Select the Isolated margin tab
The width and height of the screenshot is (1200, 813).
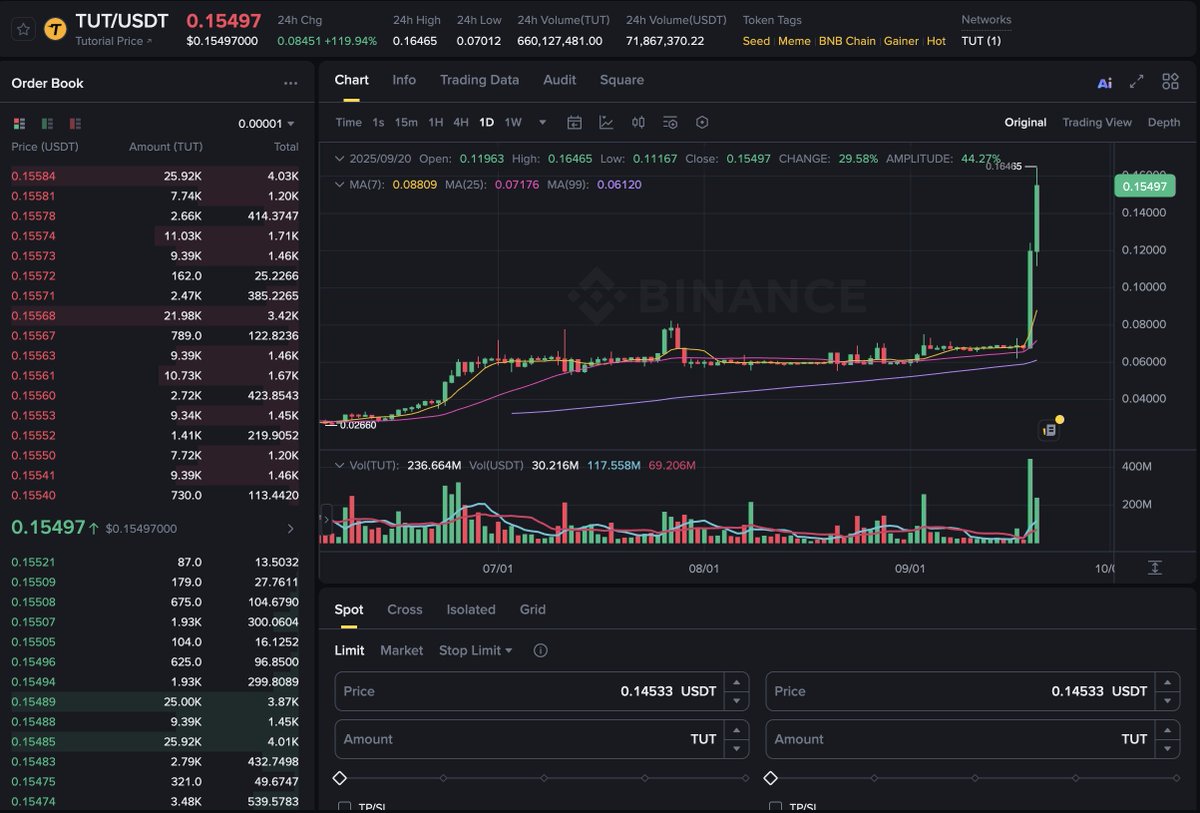(x=471, y=609)
